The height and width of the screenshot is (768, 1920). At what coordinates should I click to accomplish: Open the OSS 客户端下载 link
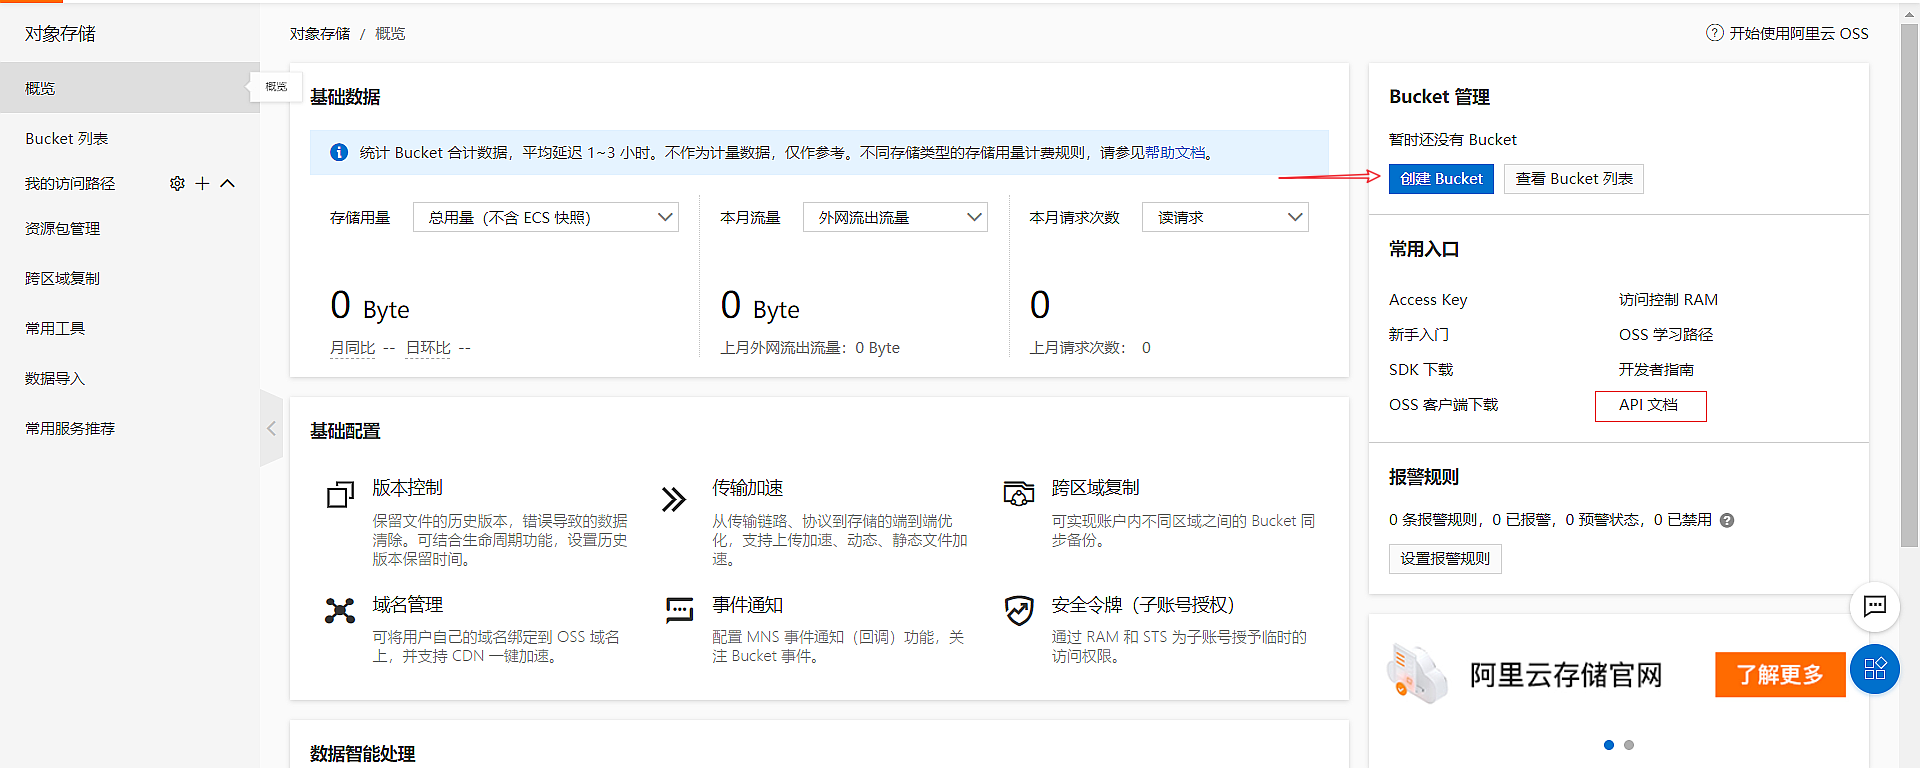(x=1443, y=405)
